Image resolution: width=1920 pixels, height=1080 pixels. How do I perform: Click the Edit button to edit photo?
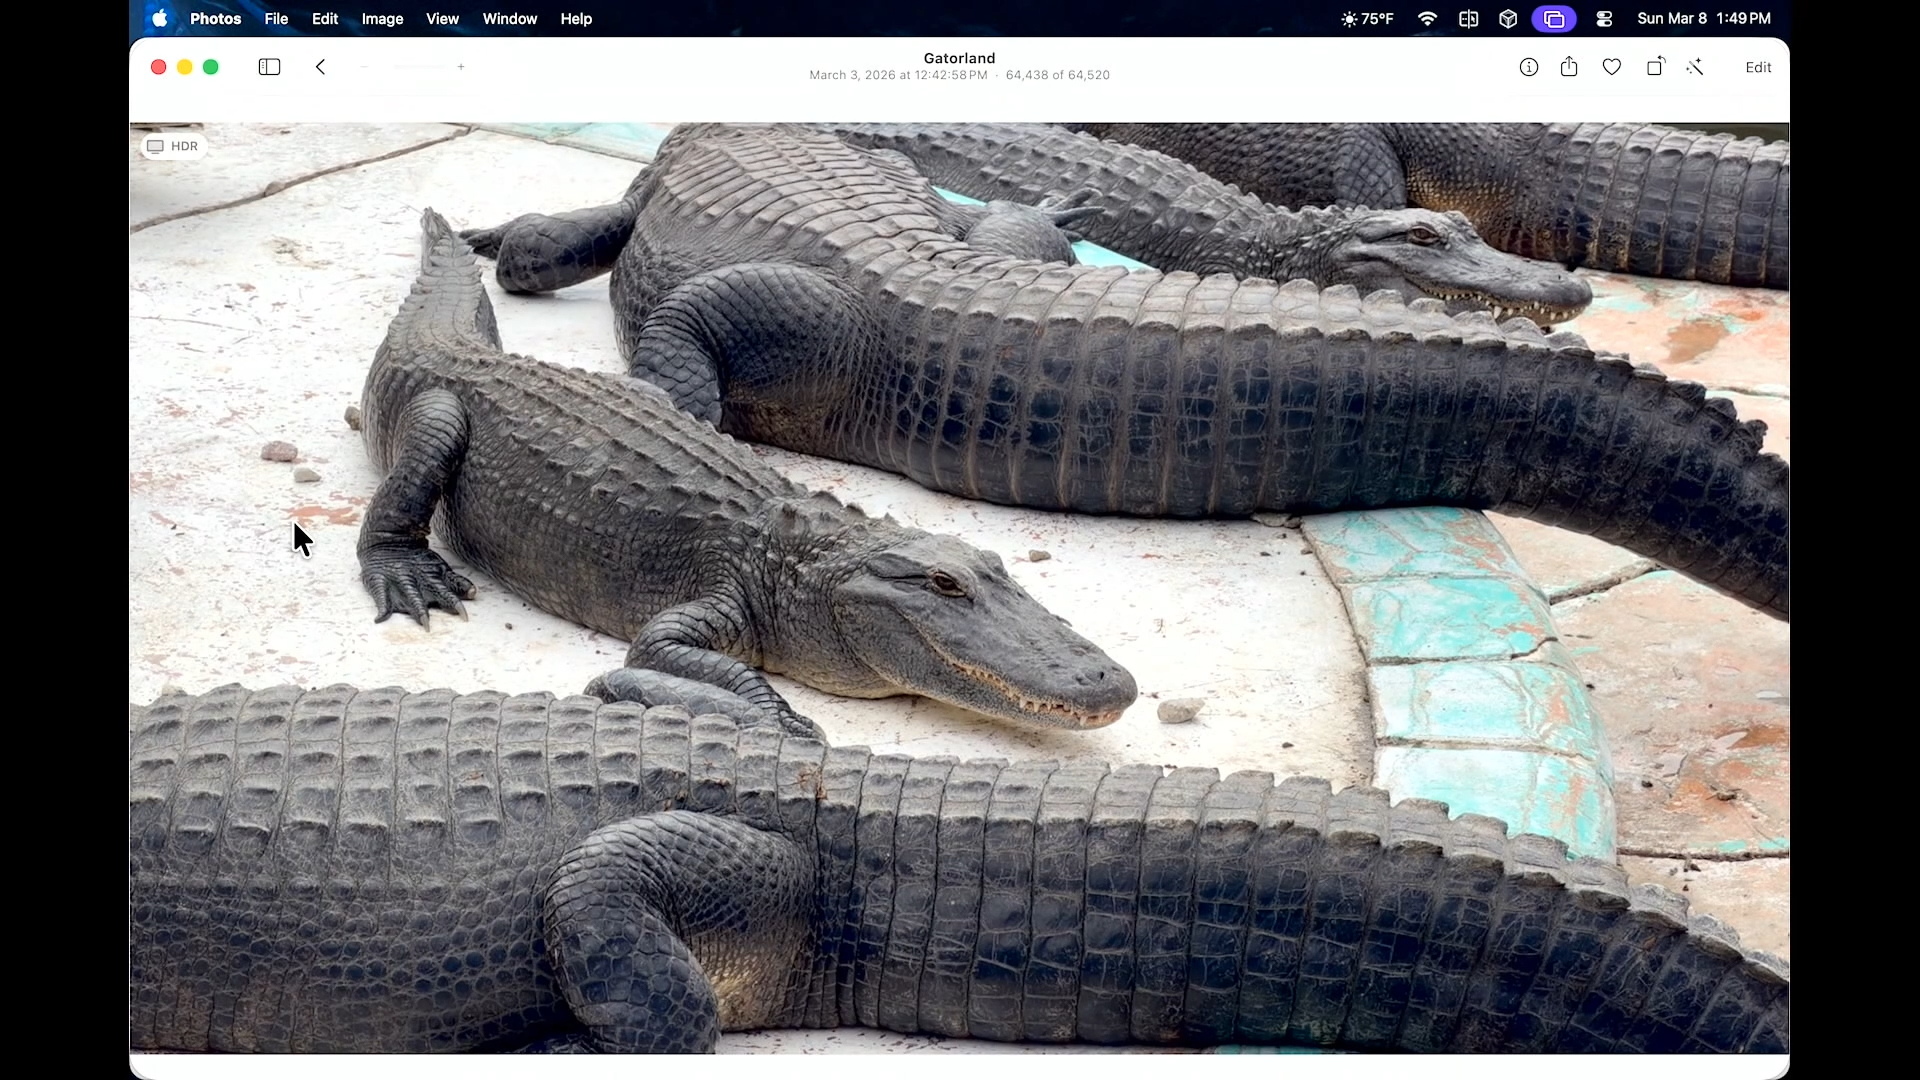point(1758,67)
